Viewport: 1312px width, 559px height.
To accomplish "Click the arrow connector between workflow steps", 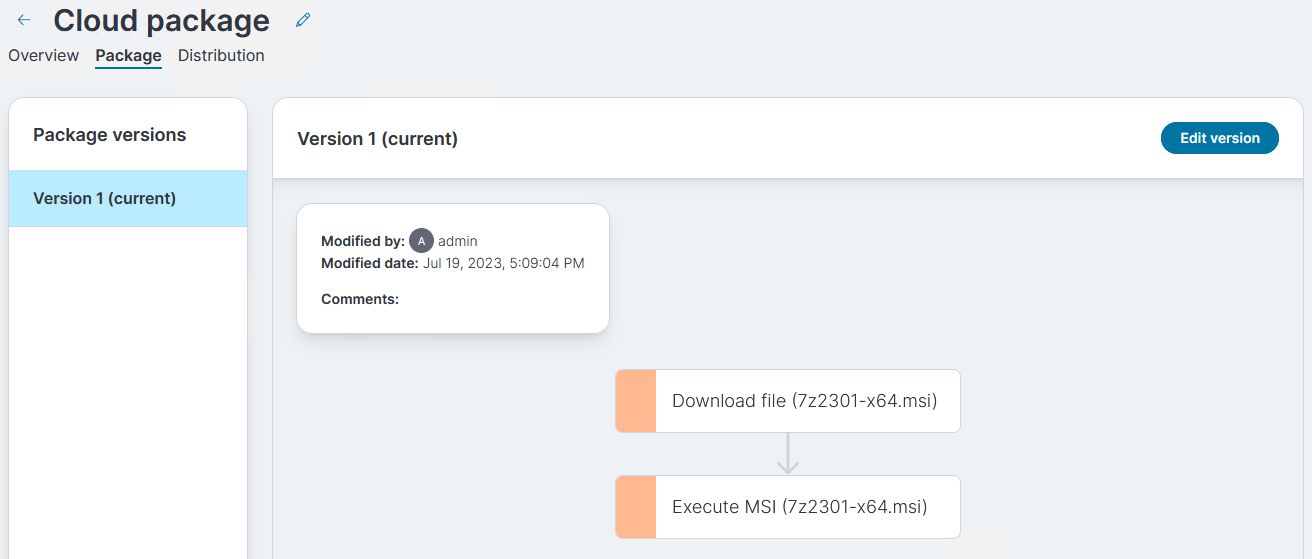I will [788, 454].
